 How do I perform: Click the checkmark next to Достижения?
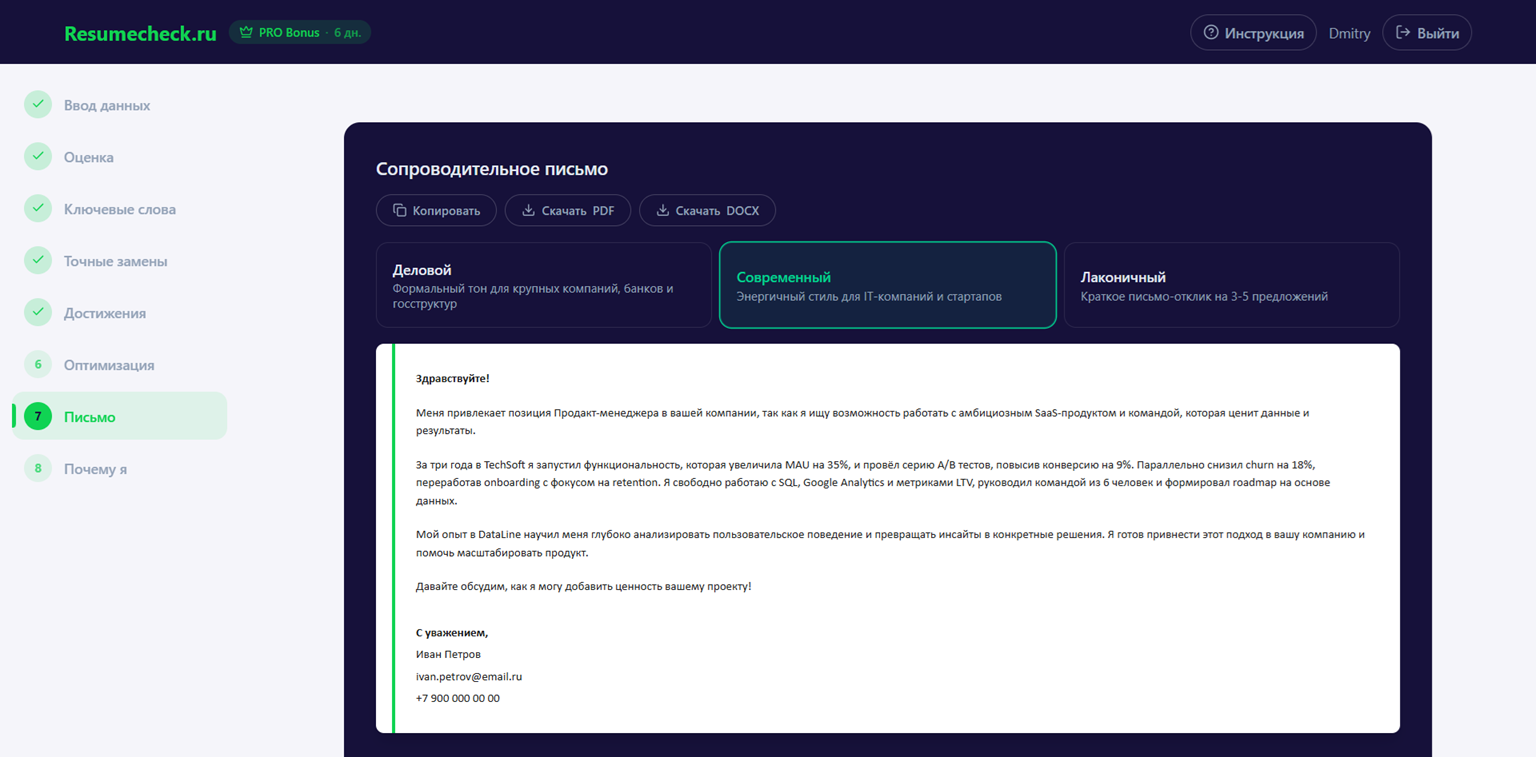(x=37, y=312)
